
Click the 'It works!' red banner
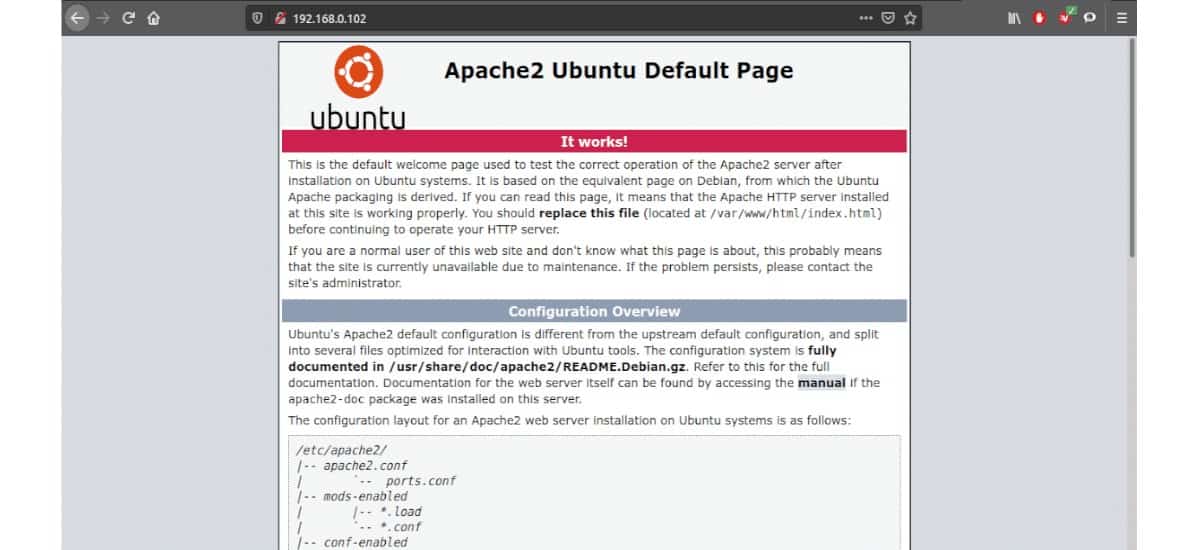click(x=594, y=141)
